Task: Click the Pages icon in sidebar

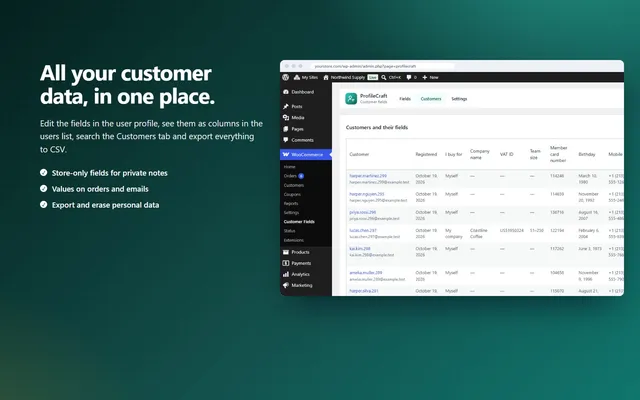Action: click(x=286, y=129)
